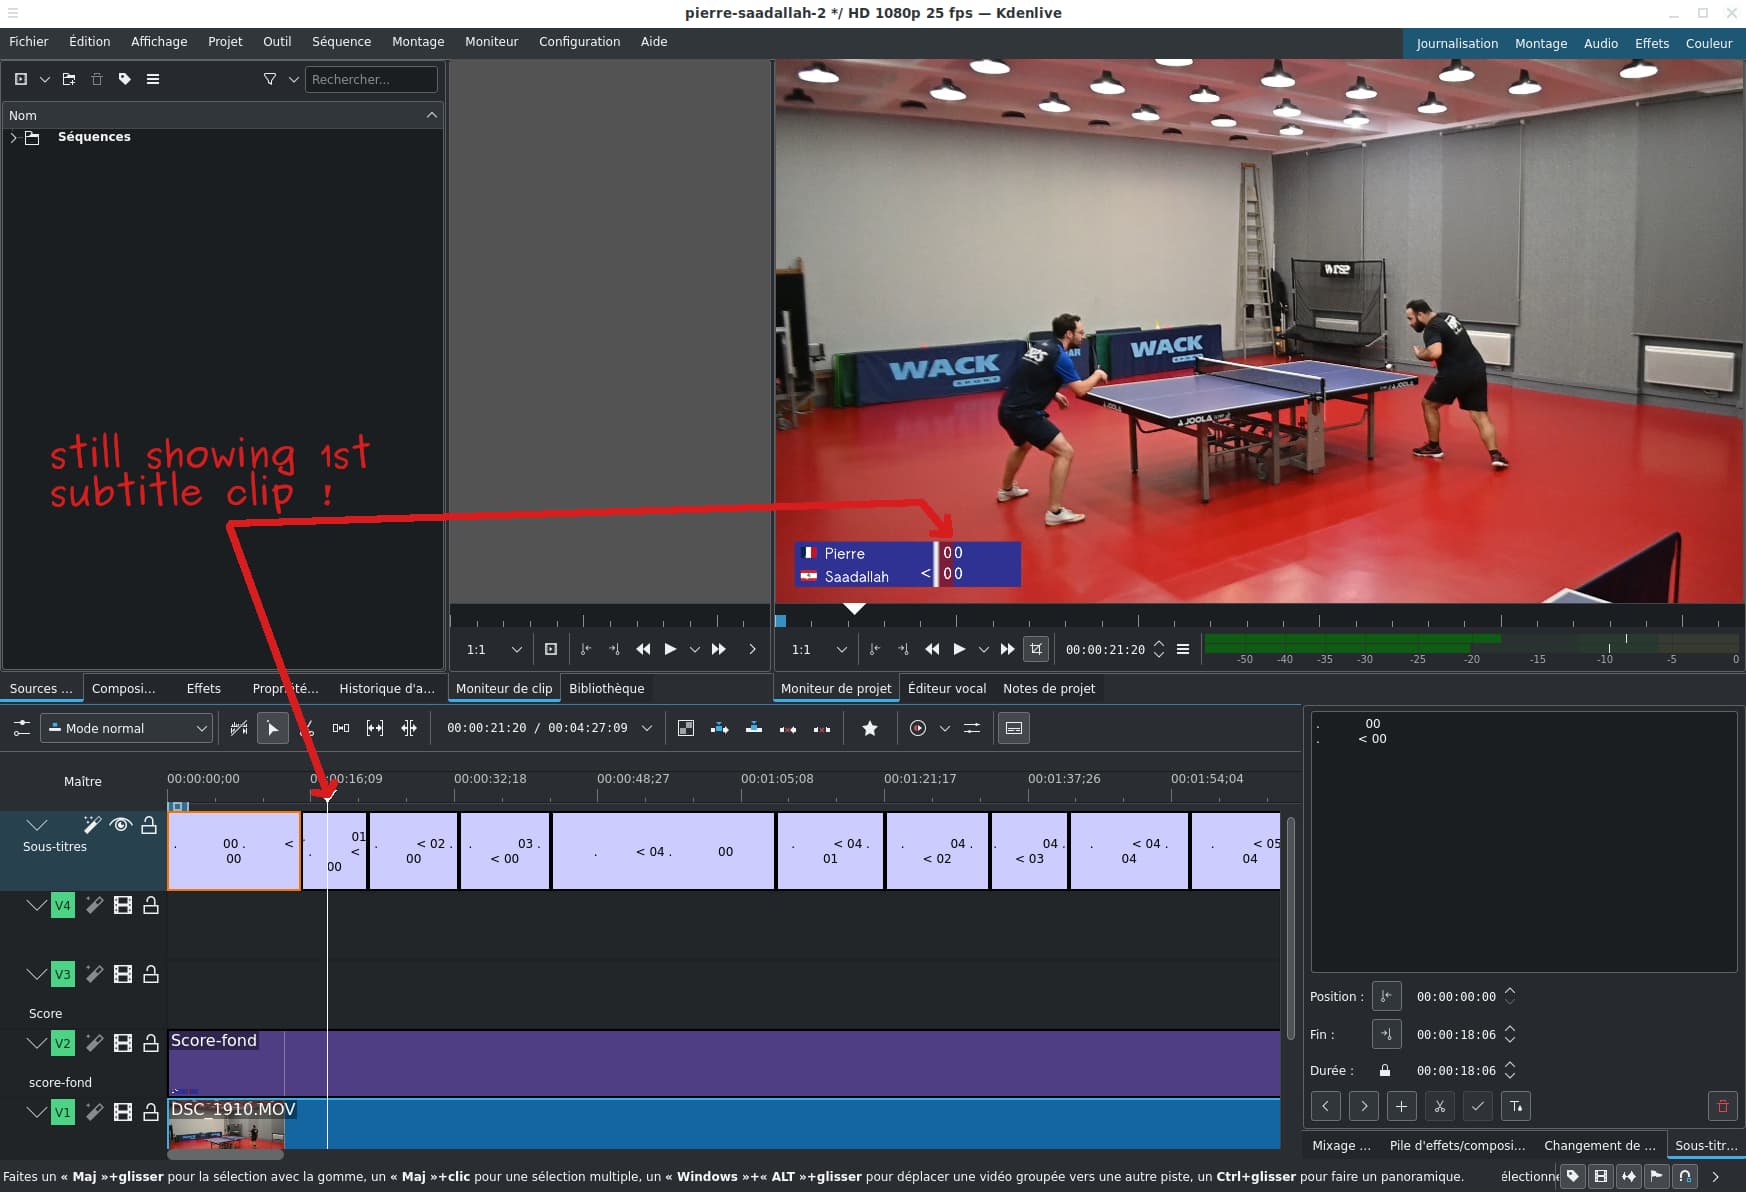
Task: Open timecode format dropdown in timeline toolbar
Action: click(647, 728)
